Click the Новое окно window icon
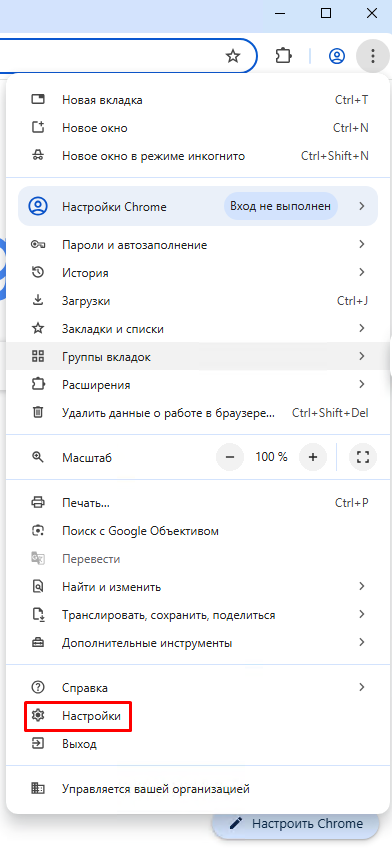The image size is (392, 854). pyautogui.click(x=38, y=128)
